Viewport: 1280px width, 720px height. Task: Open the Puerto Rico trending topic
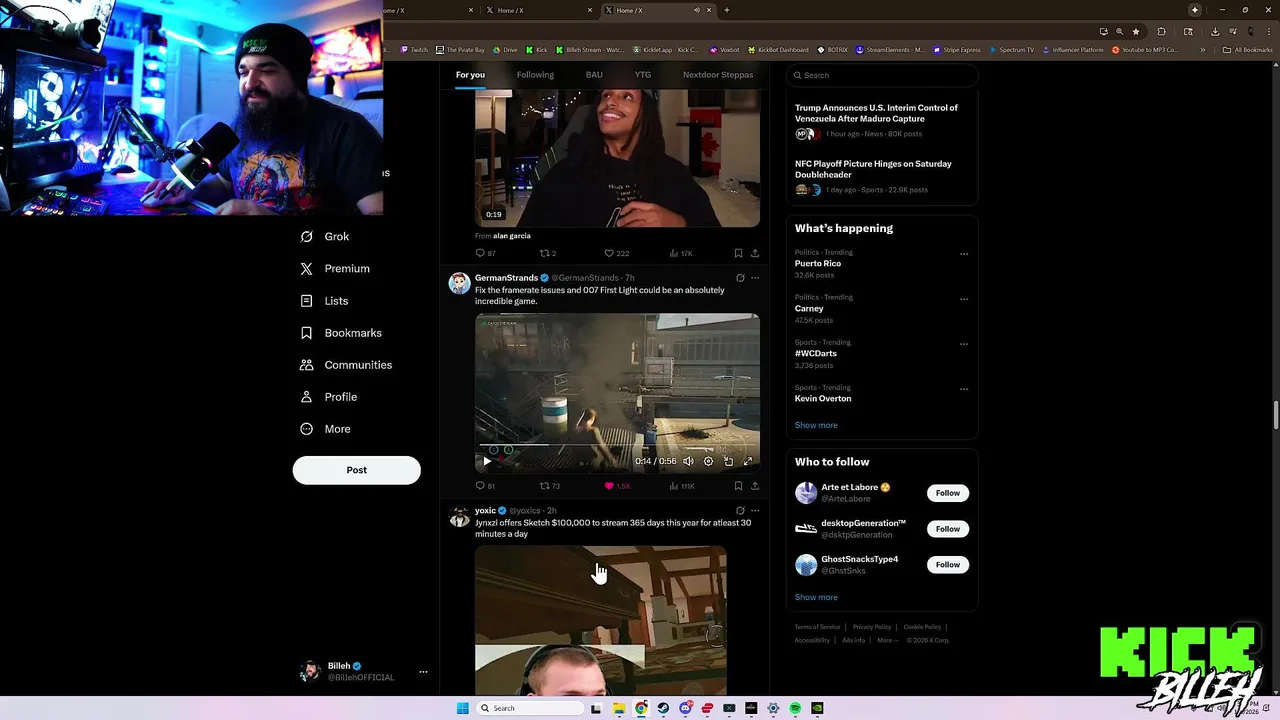point(818,264)
